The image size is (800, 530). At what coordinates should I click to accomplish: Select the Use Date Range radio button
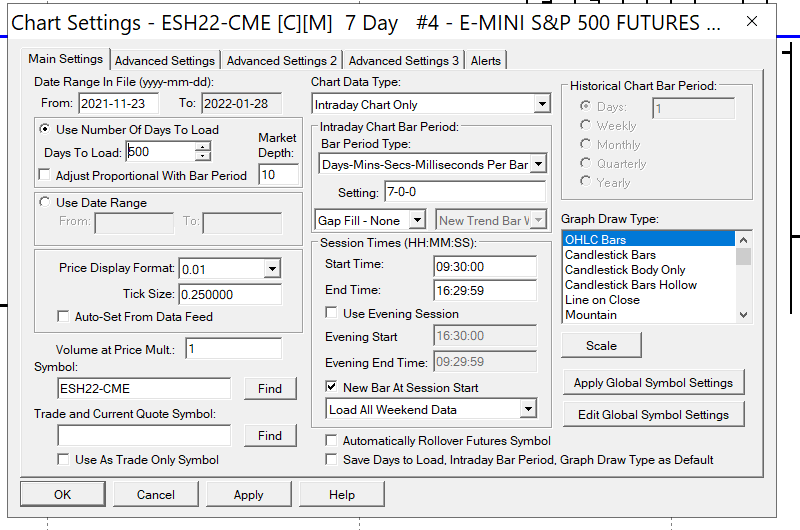click(45, 202)
